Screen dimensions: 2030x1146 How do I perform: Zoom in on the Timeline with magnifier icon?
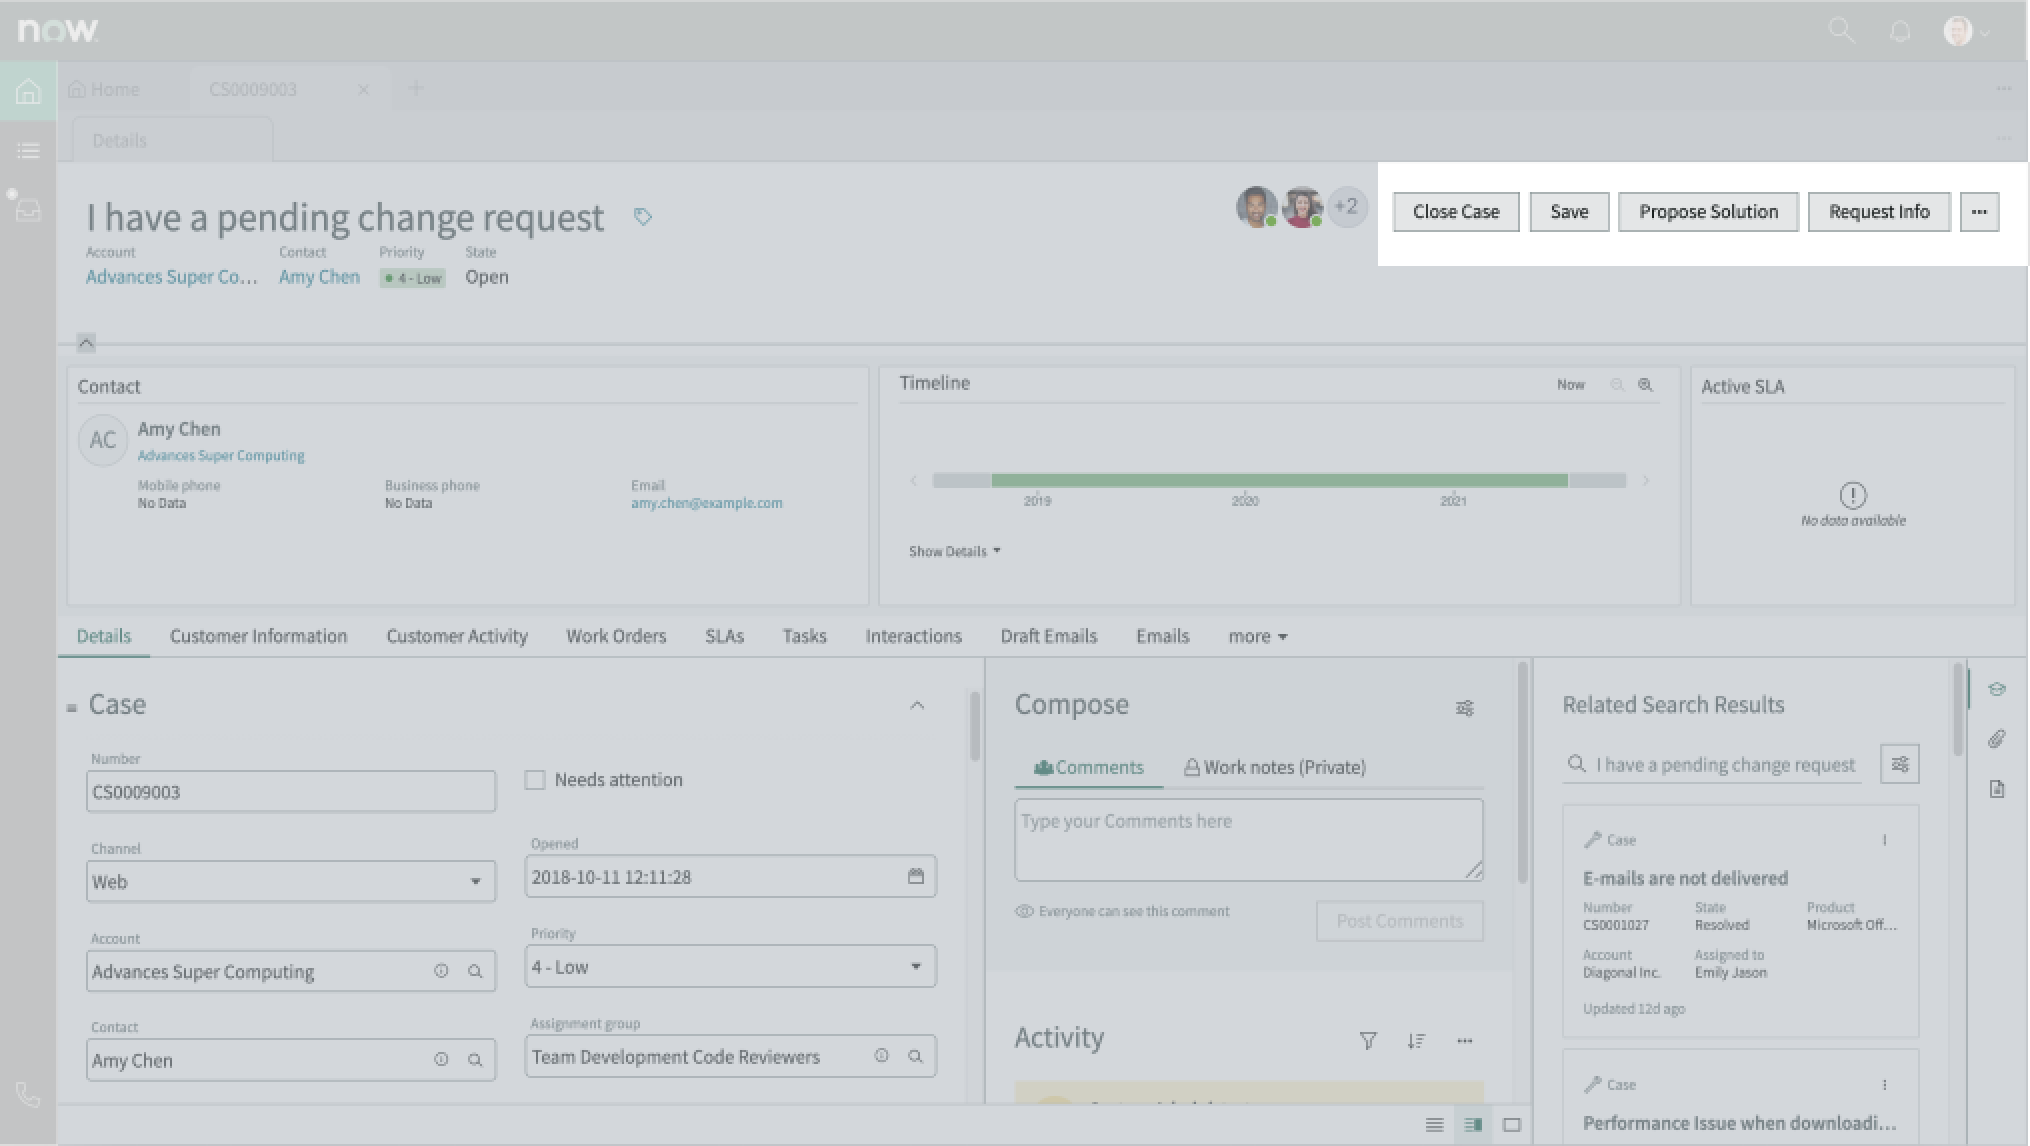tap(1645, 384)
